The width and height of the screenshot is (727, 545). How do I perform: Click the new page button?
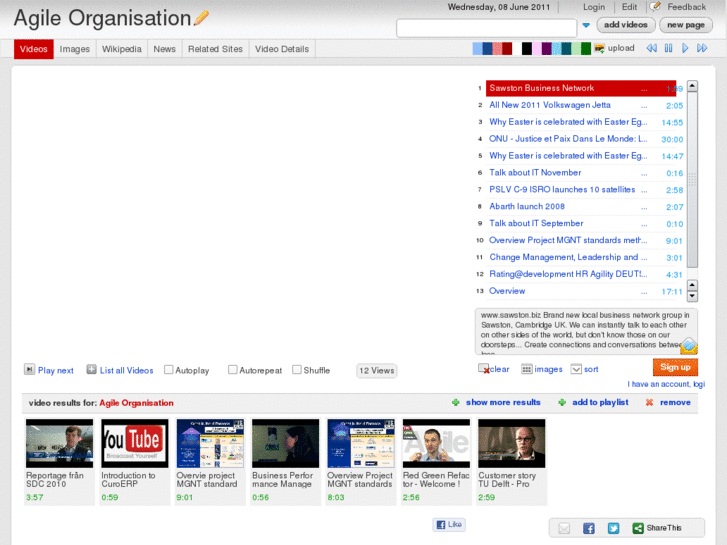pos(686,25)
